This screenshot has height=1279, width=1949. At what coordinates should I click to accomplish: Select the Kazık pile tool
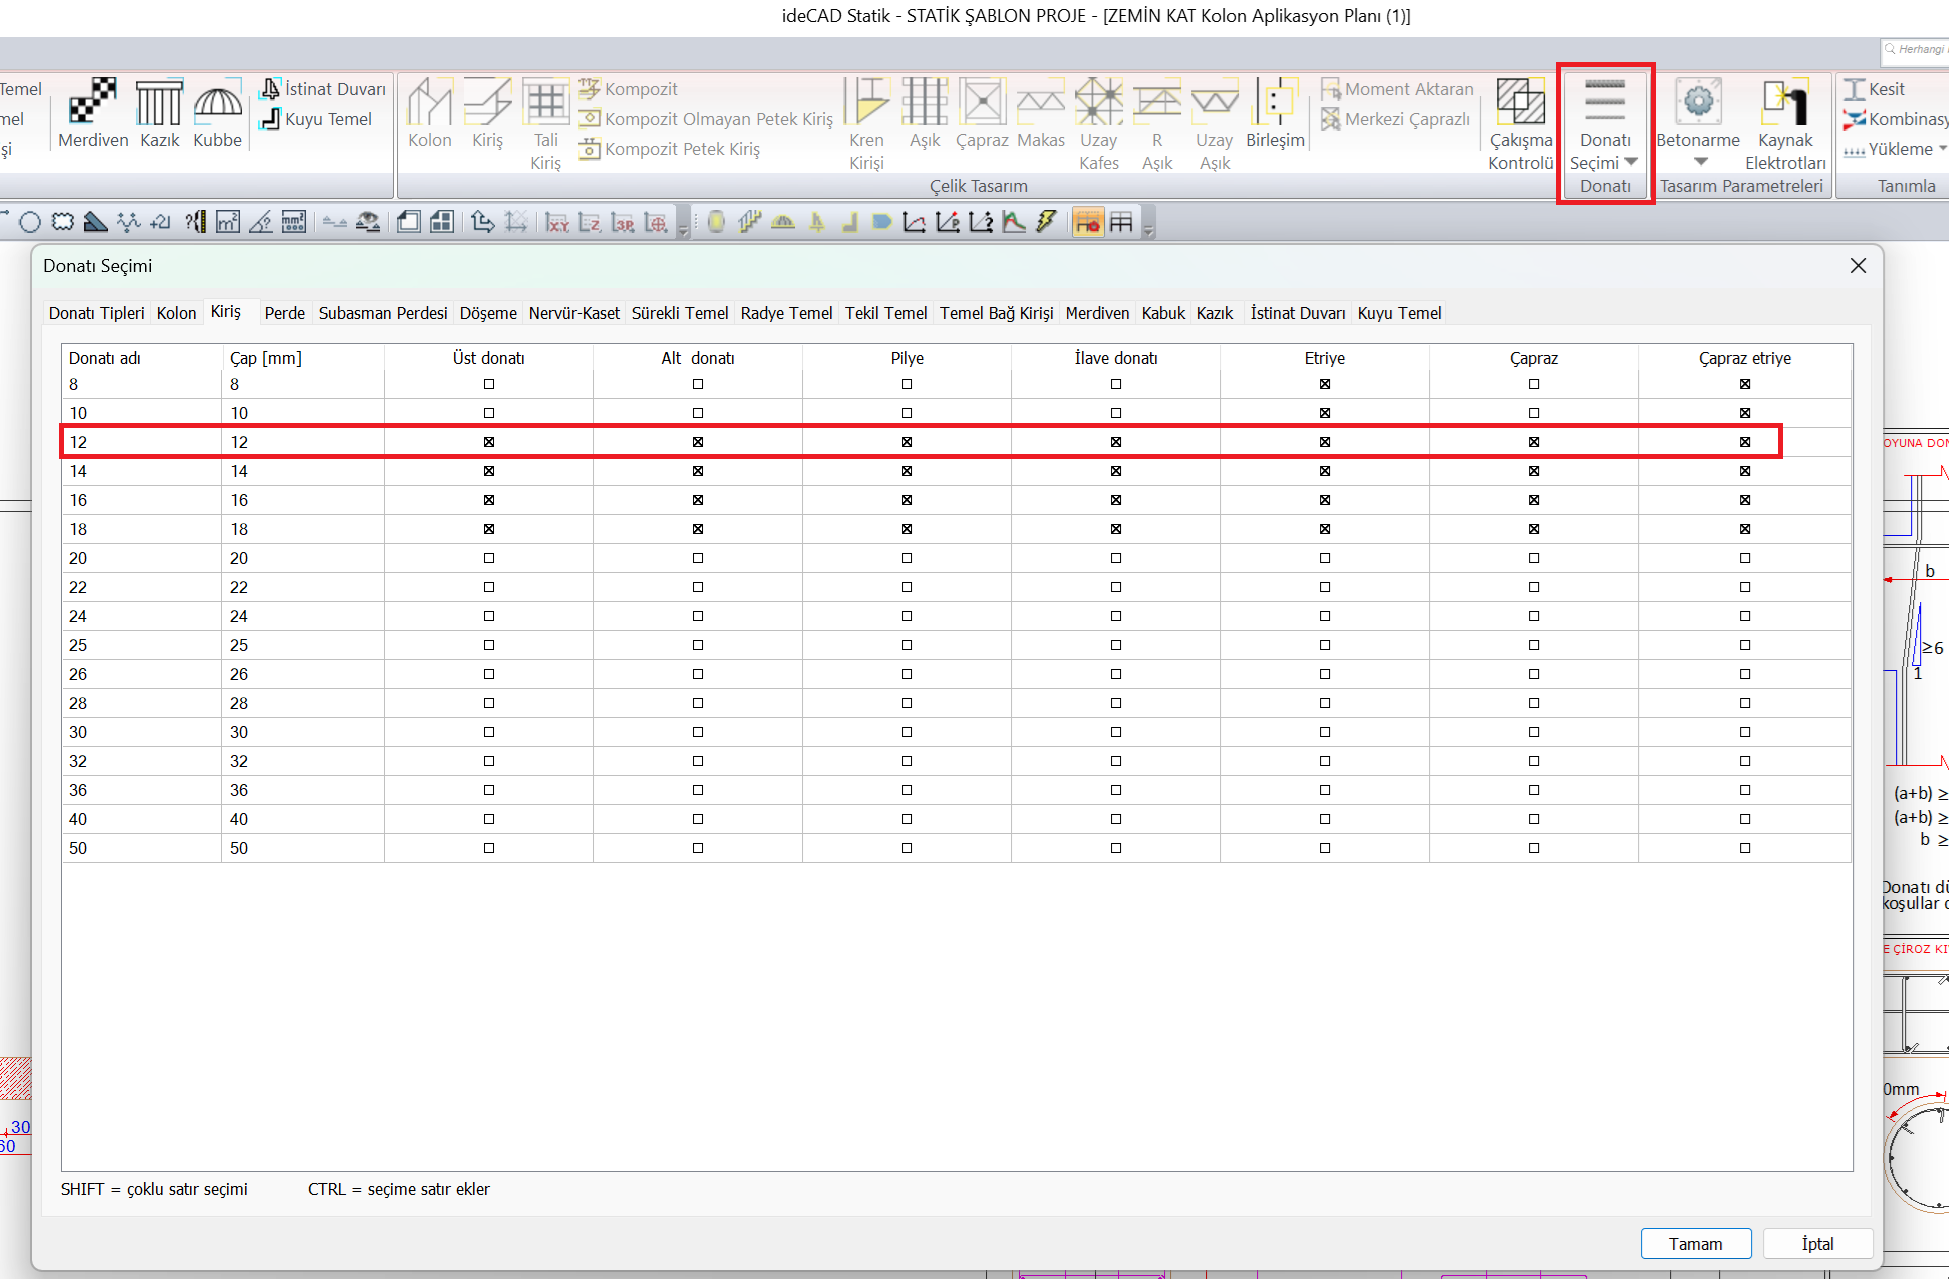tap(159, 114)
